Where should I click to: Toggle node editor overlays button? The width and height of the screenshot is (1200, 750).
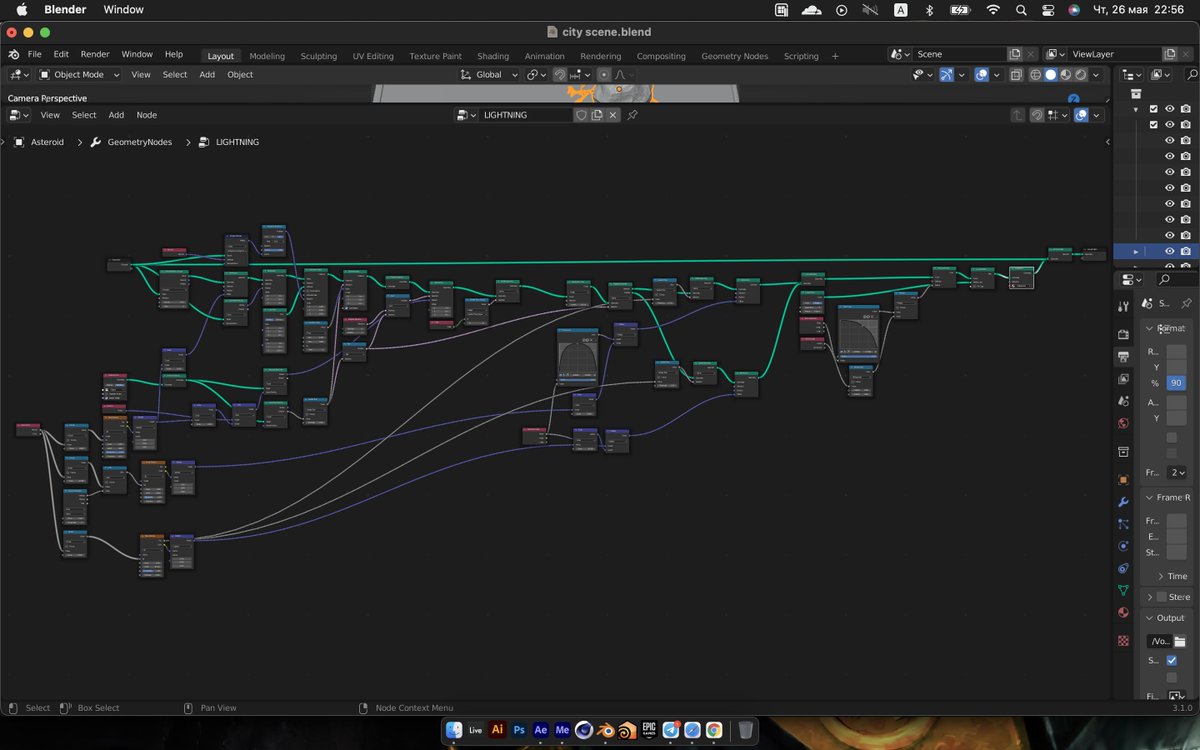(1082, 115)
